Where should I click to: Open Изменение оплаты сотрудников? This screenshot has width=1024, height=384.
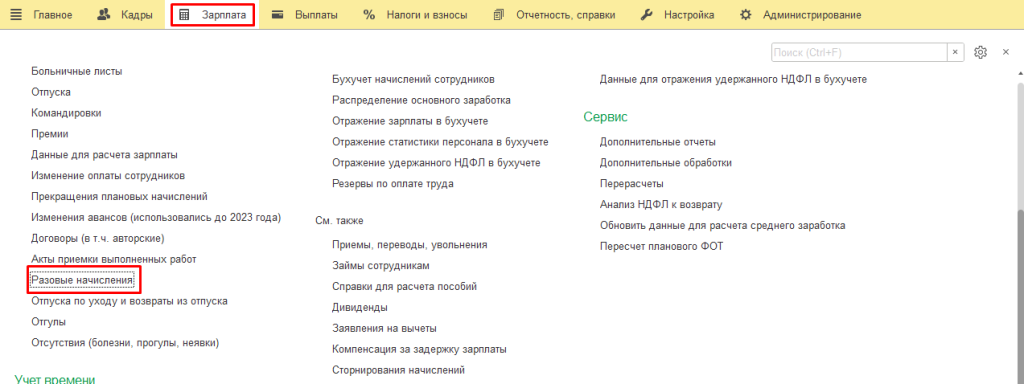pos(108,176)
